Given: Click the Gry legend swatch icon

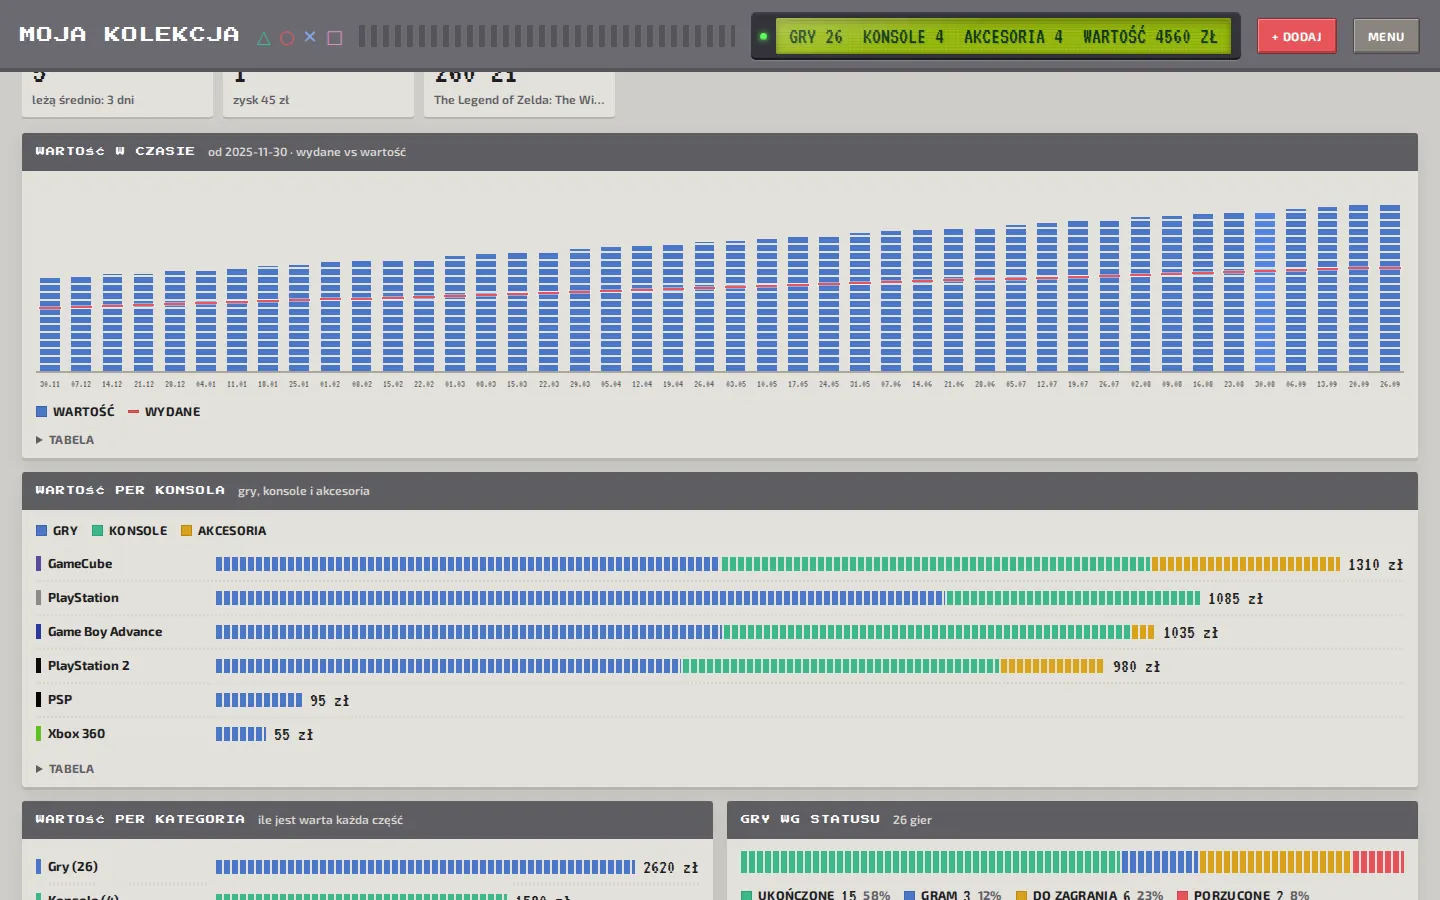Looking at the screenshot, I should coord(41,531).
